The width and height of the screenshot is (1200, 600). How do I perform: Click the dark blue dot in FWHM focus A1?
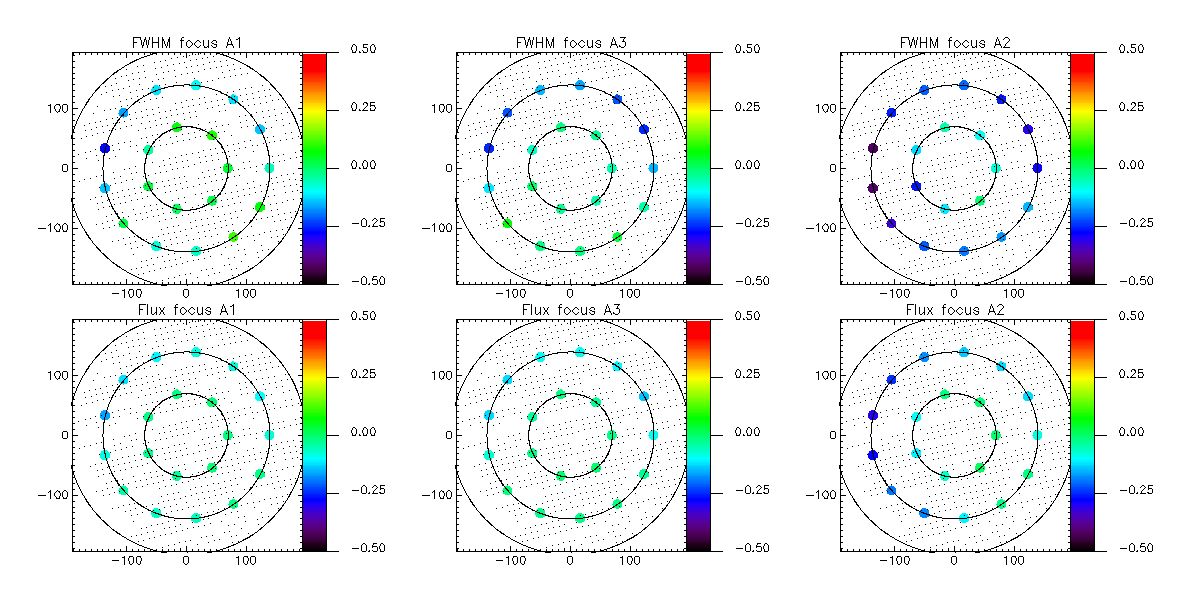[104, 148]
